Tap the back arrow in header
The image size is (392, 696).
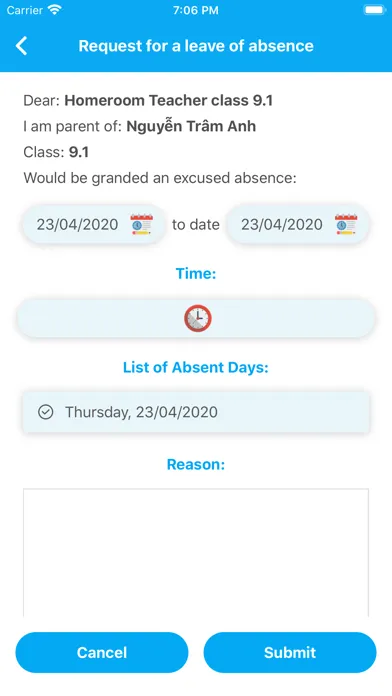point(21,46)
